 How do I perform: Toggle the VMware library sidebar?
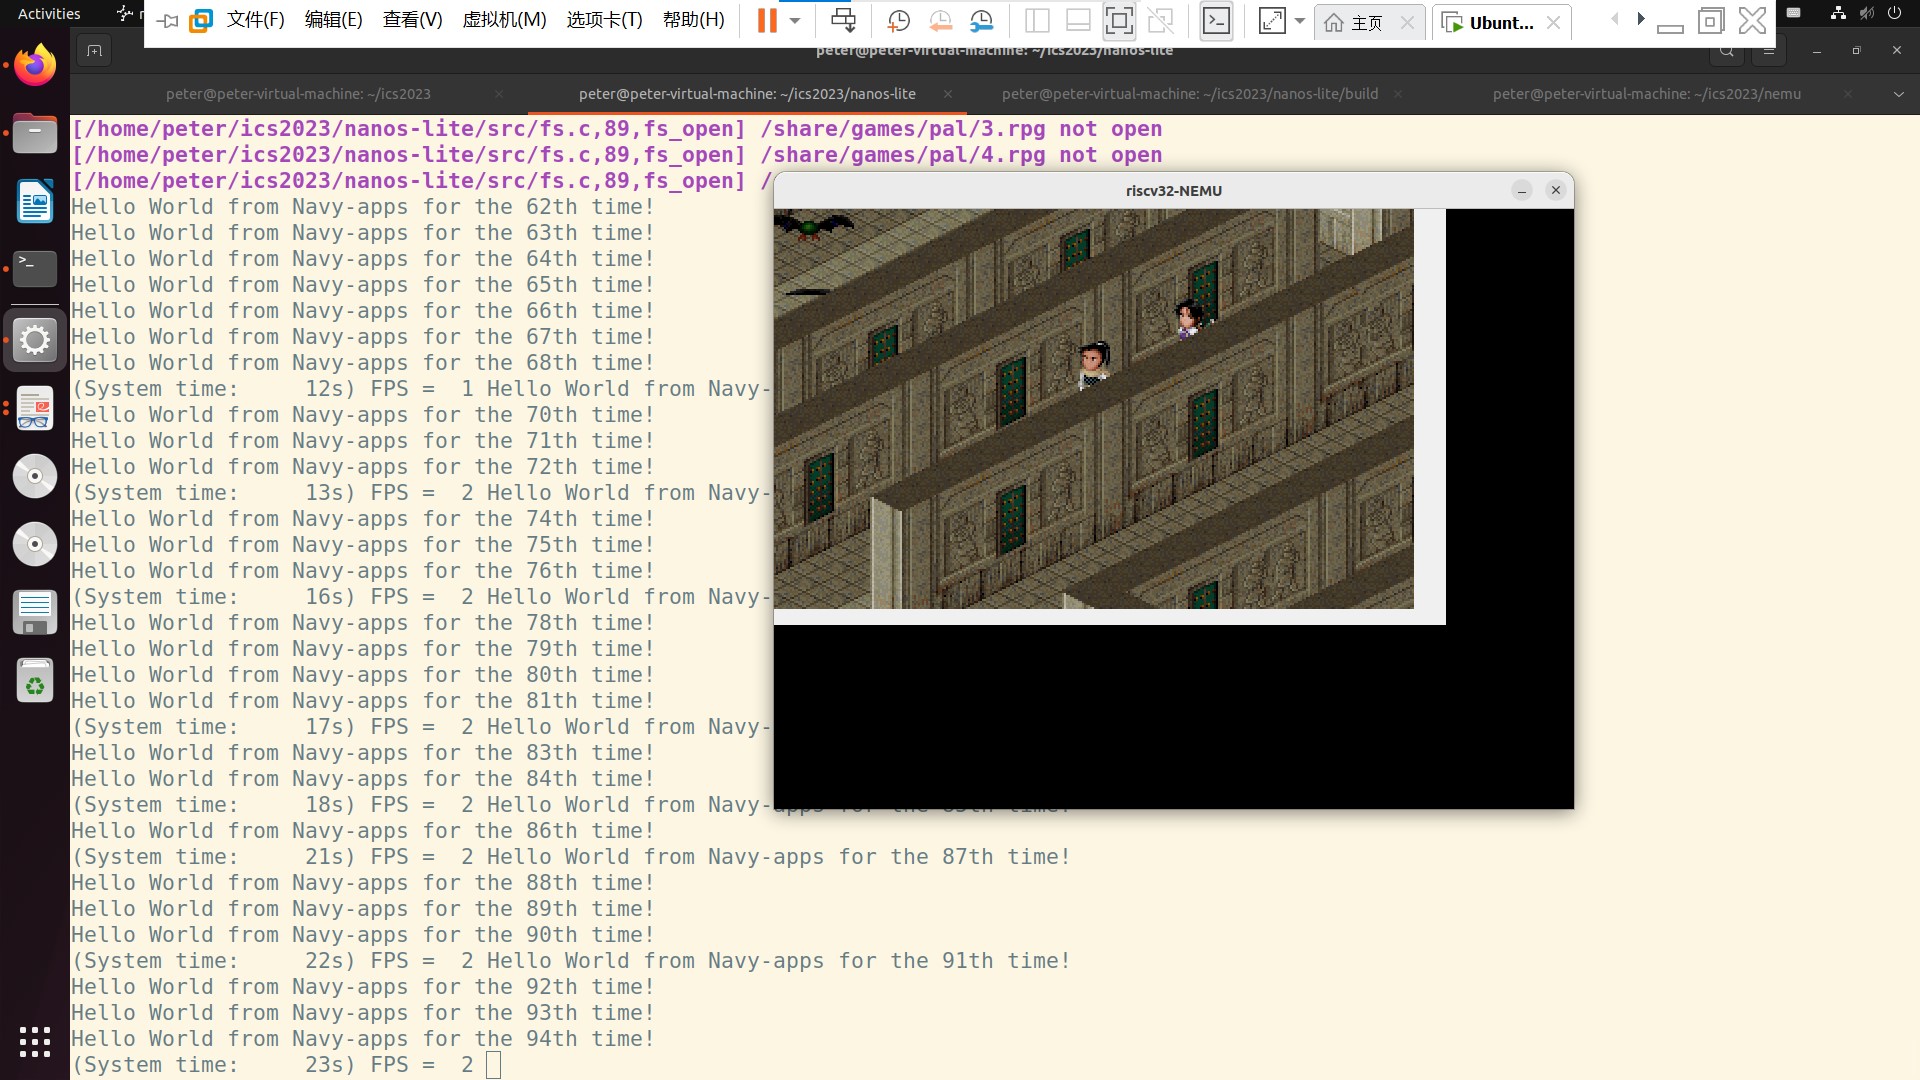1037,21
